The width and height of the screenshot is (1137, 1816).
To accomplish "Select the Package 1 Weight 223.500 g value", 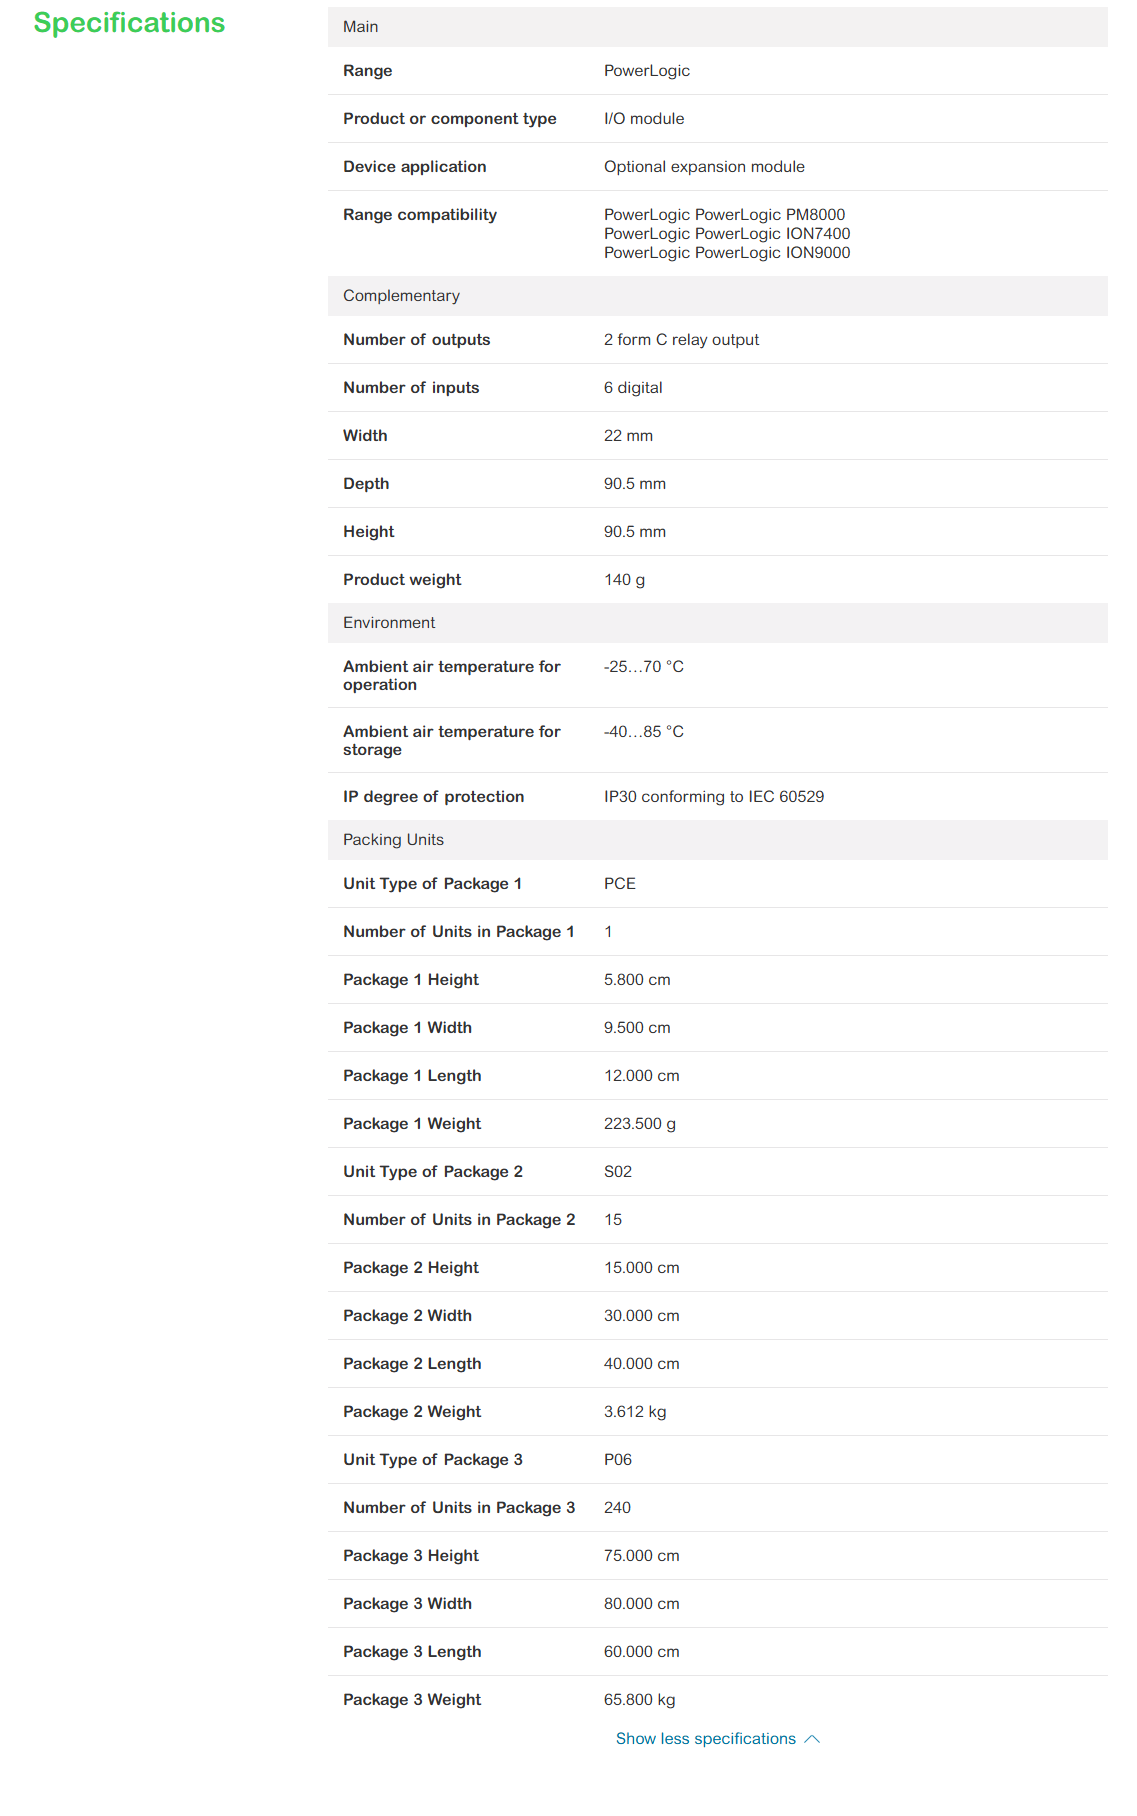I will 639,1124.
